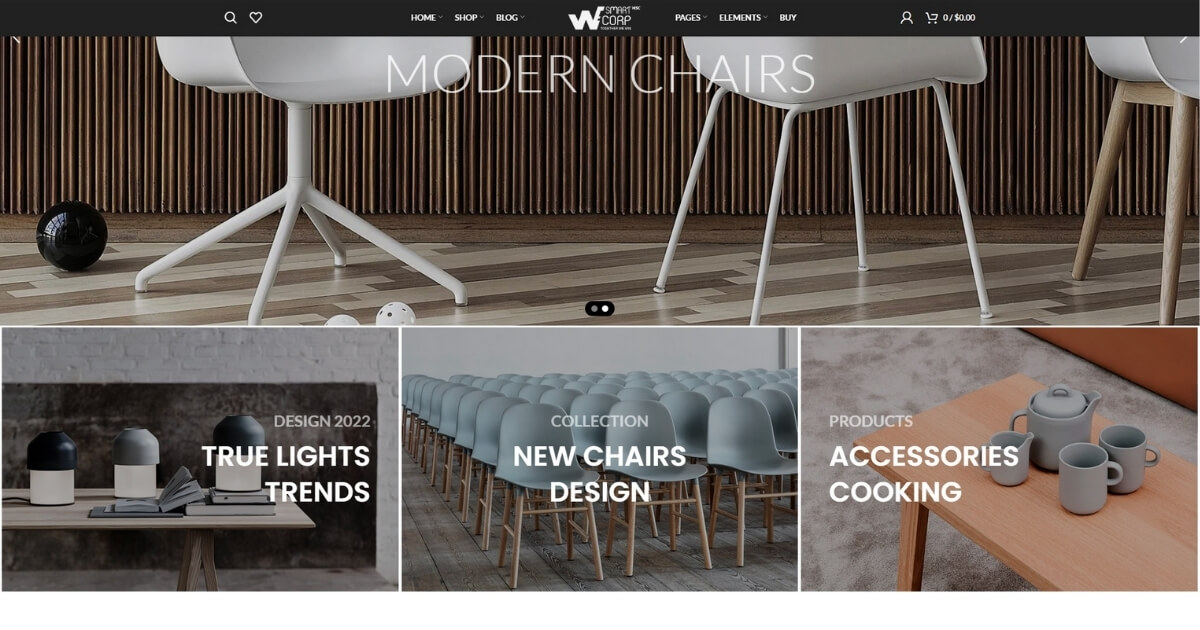
Task: Select the first slider pagination dot
Action: [594, 309]
